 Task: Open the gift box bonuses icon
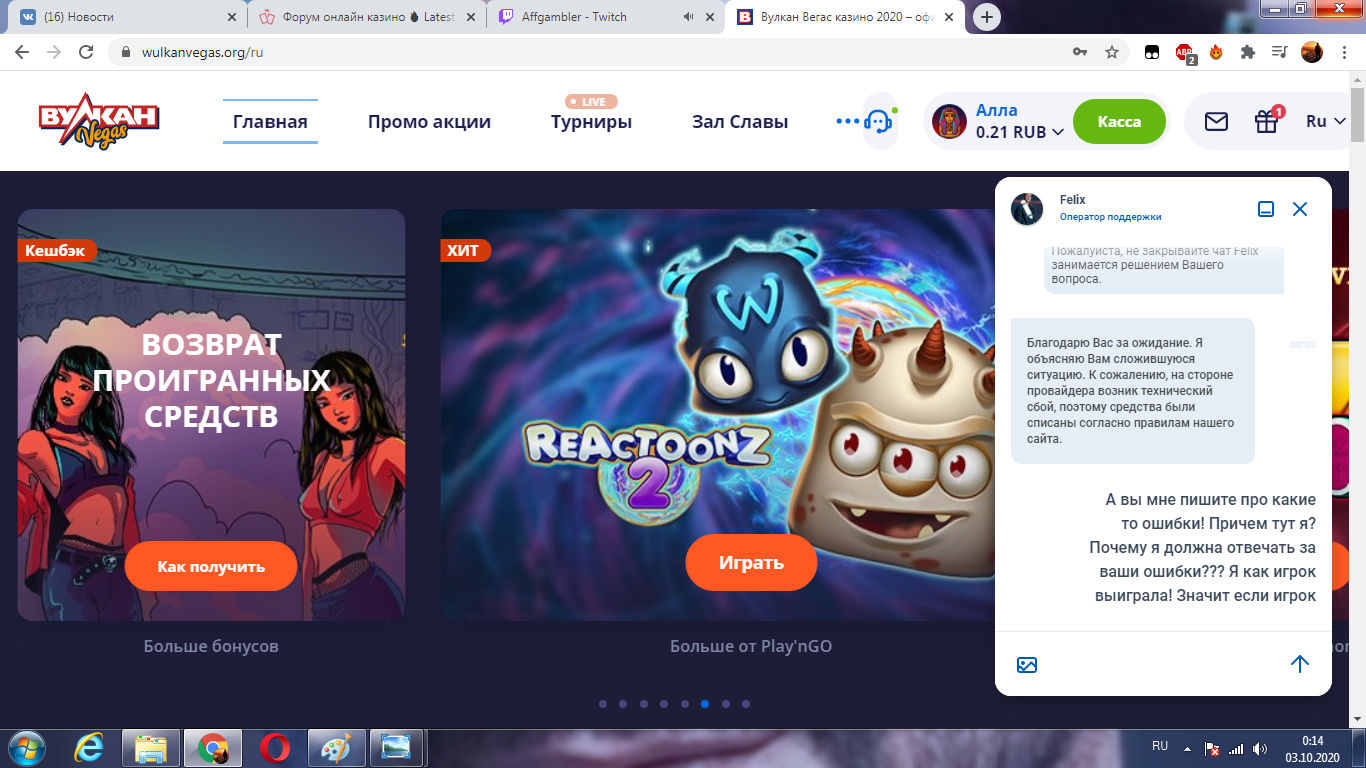(1267, 121)
